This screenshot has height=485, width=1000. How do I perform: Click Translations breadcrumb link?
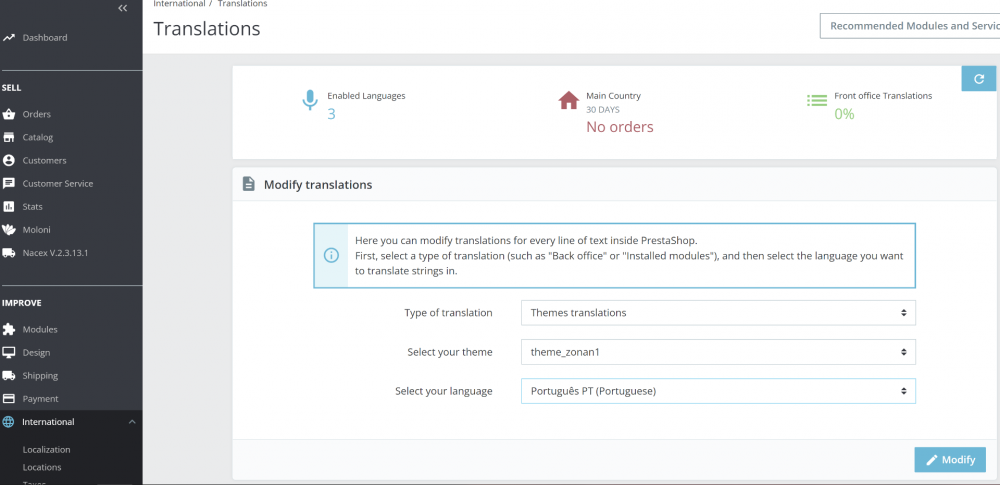[x=242, y=4]
